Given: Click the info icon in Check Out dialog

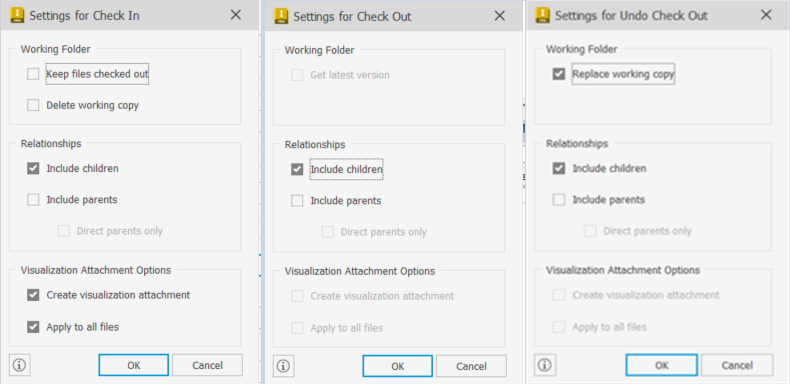Looking at the screenshot, I should point(284,366).
